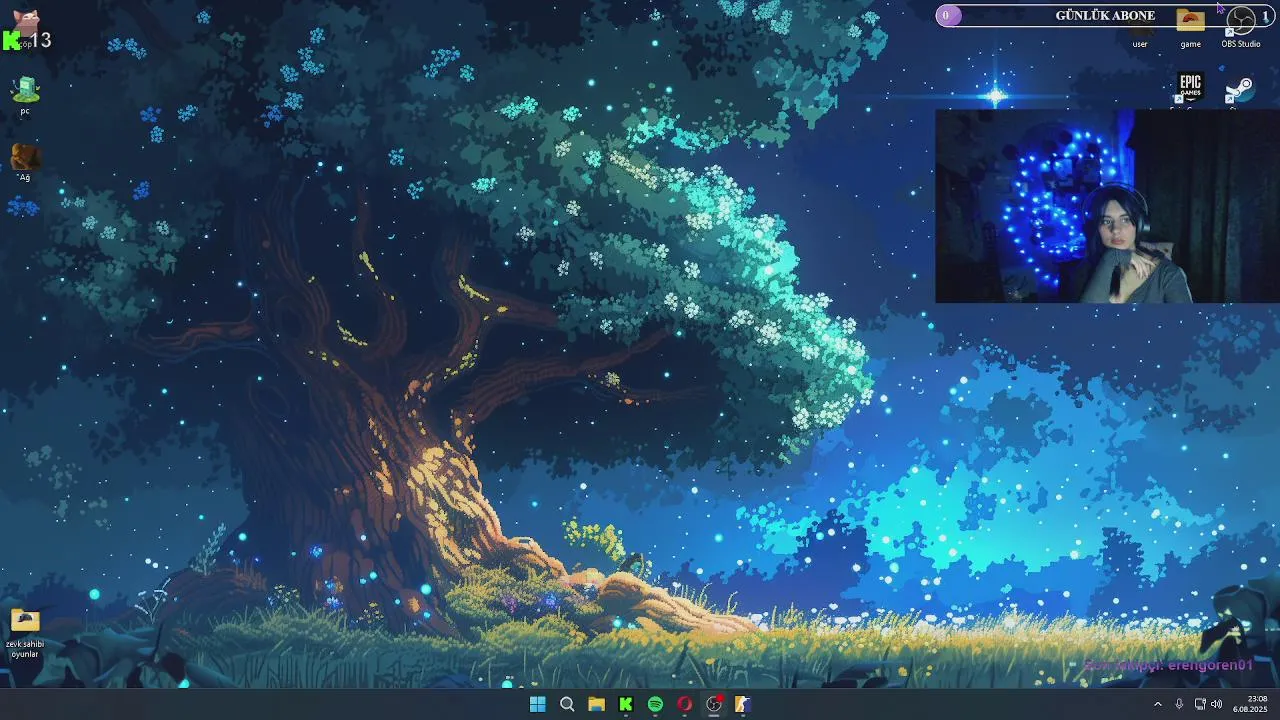Open Opera browser from taskbar
Image resolution: width=1280 pixels, height=720 pixels.
point(685,704)
